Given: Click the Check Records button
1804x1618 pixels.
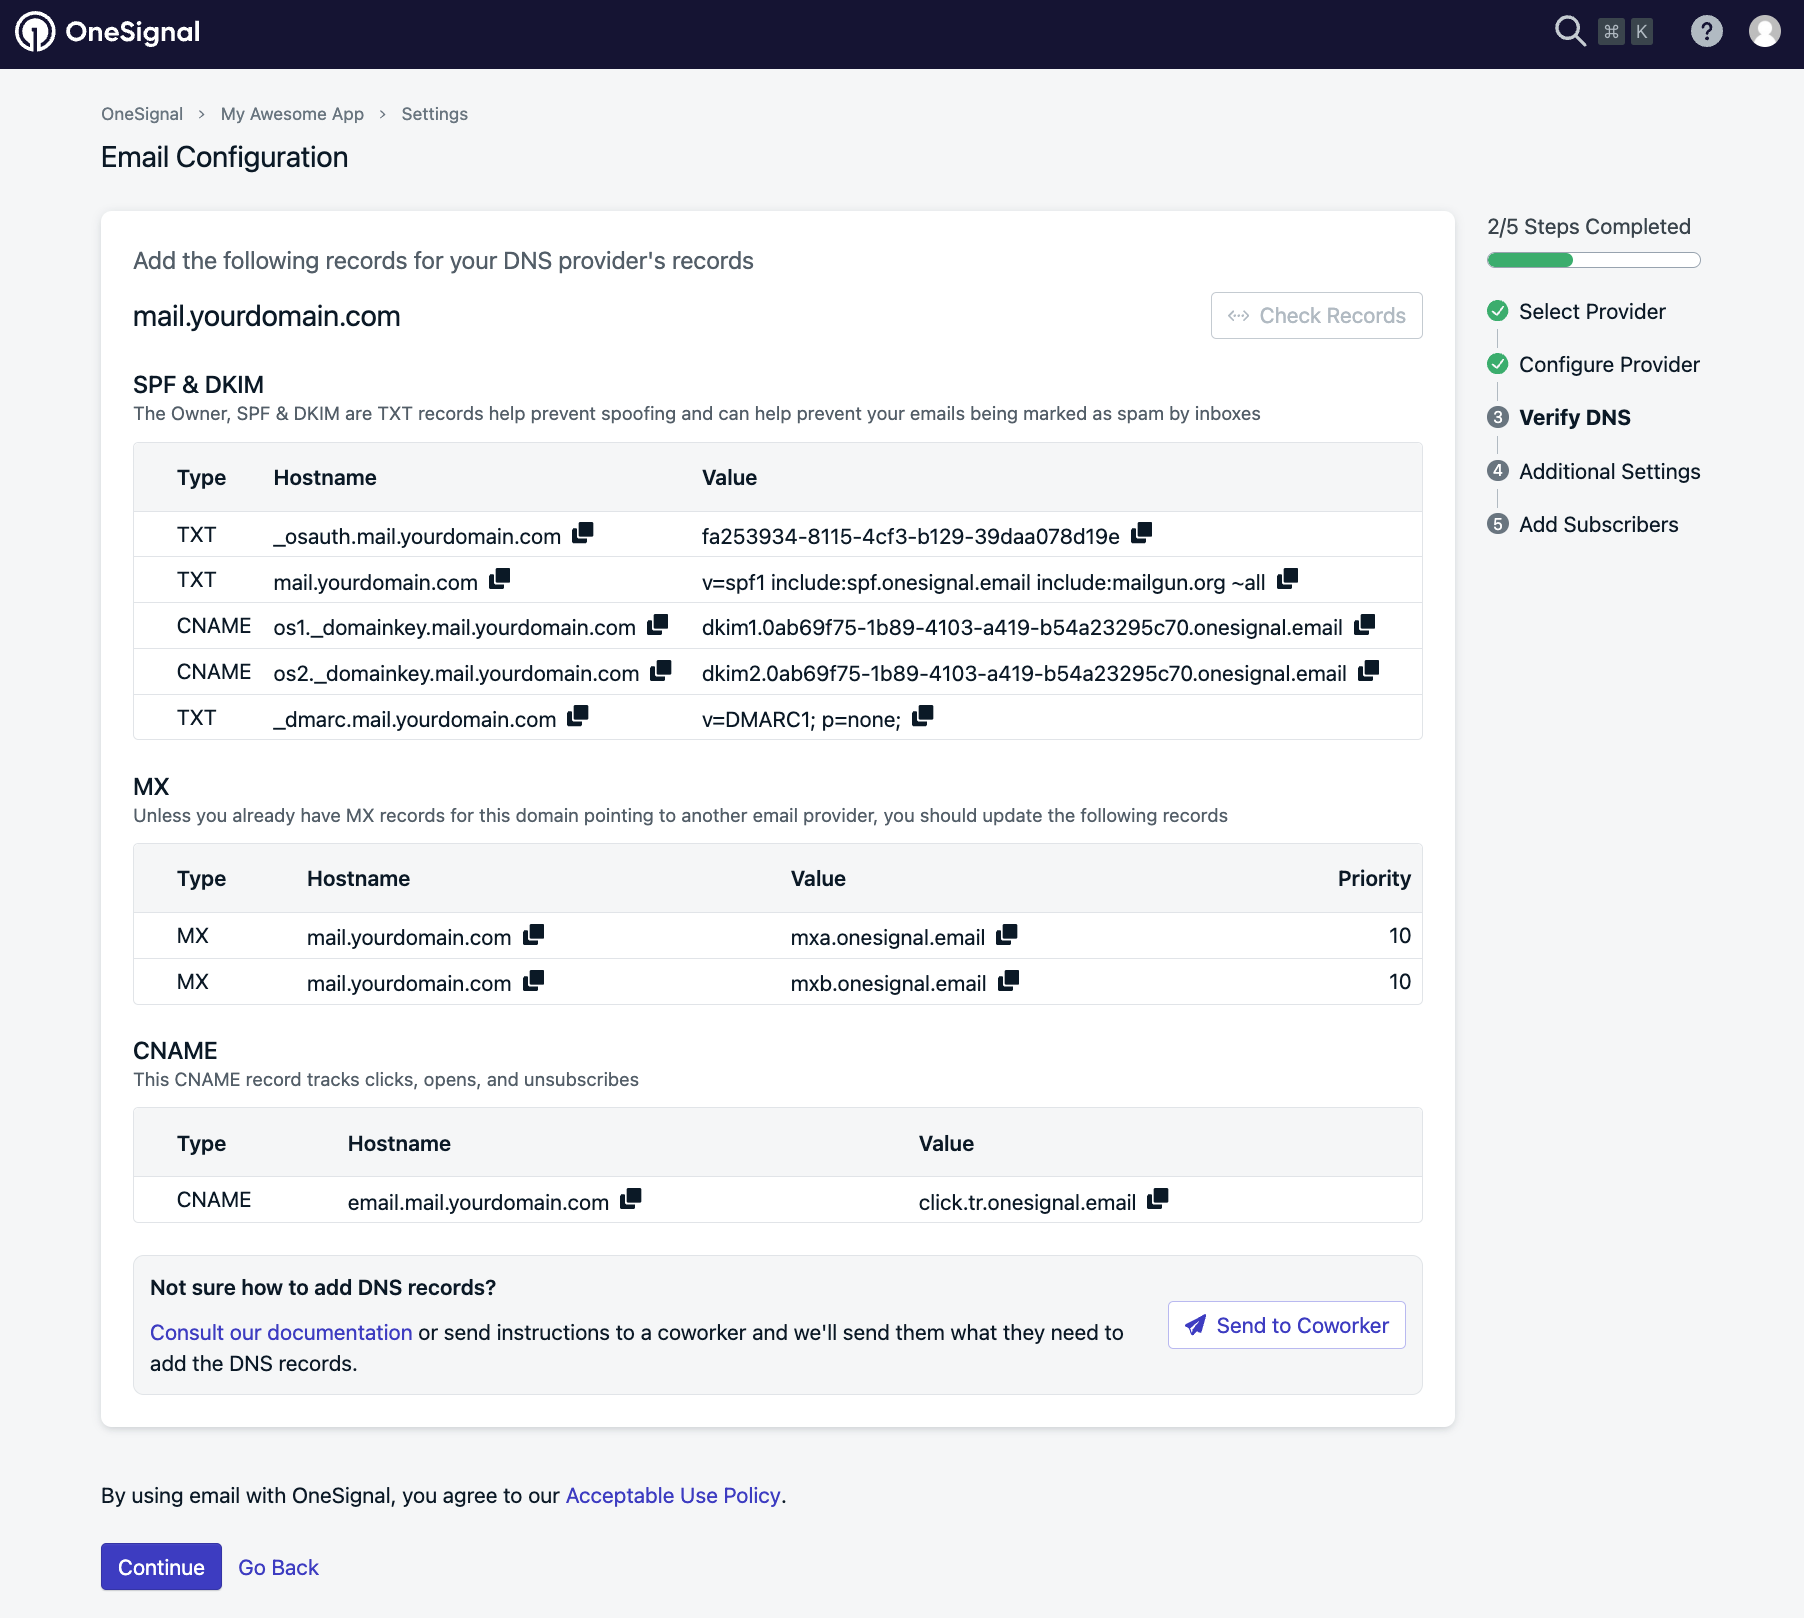Looking at the screenshot, I should pyautogui.click(x=1316, y=316).
